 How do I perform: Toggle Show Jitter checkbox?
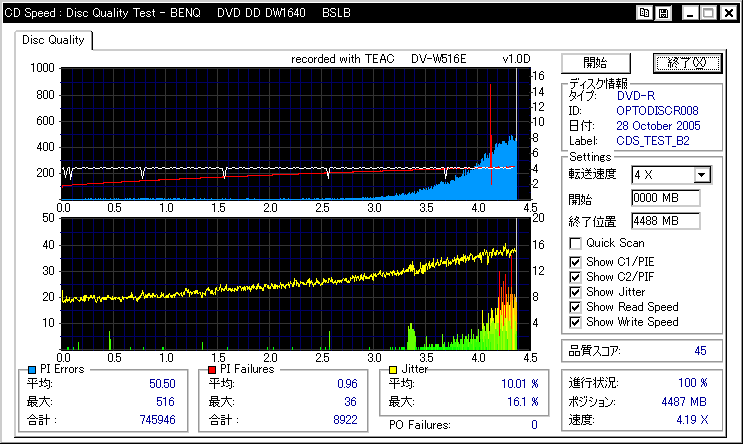tap(575, 292)
